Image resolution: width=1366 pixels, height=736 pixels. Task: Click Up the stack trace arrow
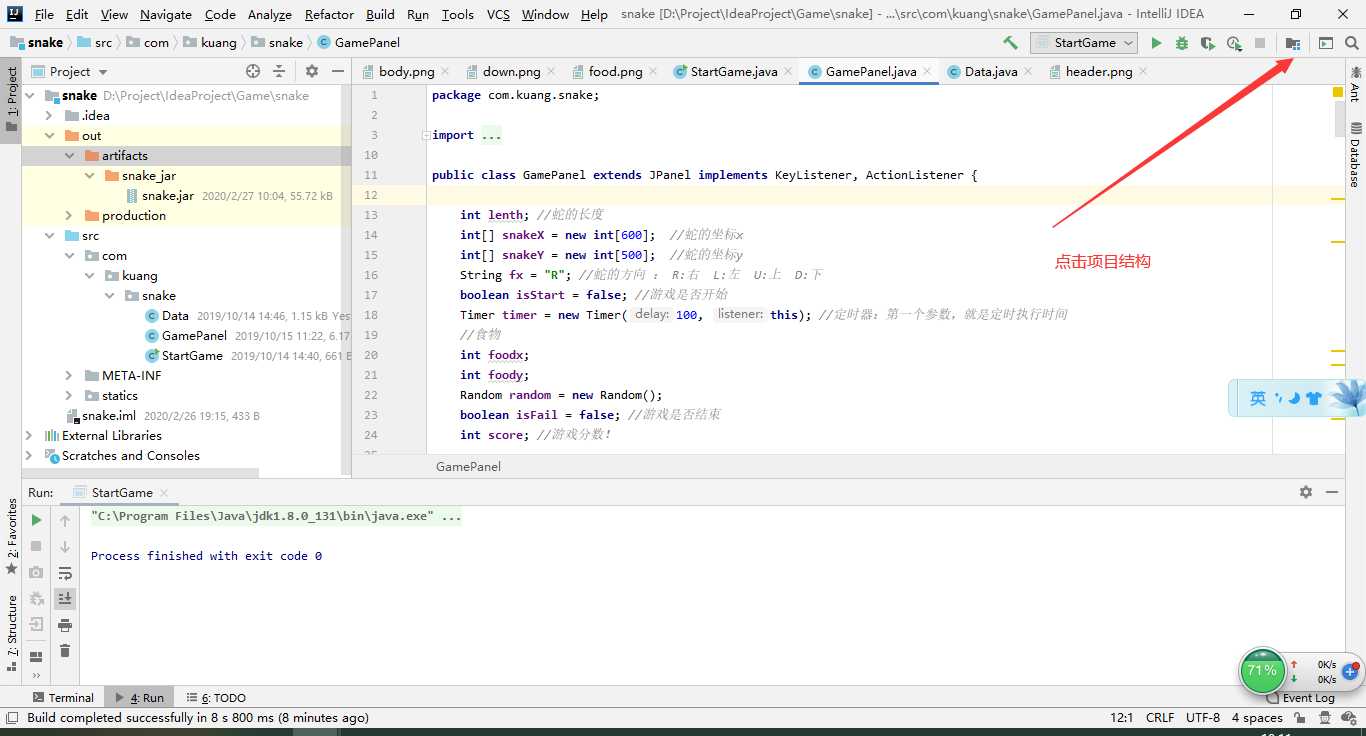(x=65, y=520)
